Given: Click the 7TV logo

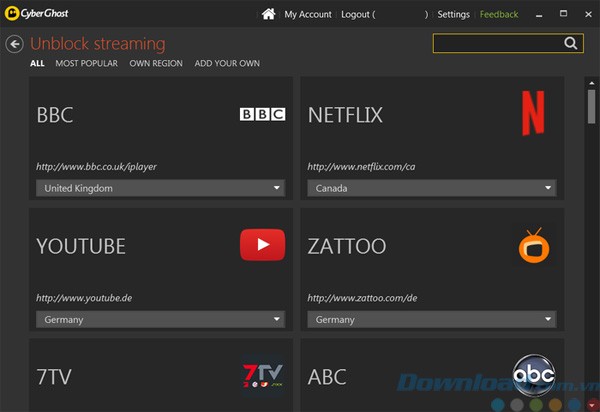Looking at the screenshot, I should click(x=263, y=376).
